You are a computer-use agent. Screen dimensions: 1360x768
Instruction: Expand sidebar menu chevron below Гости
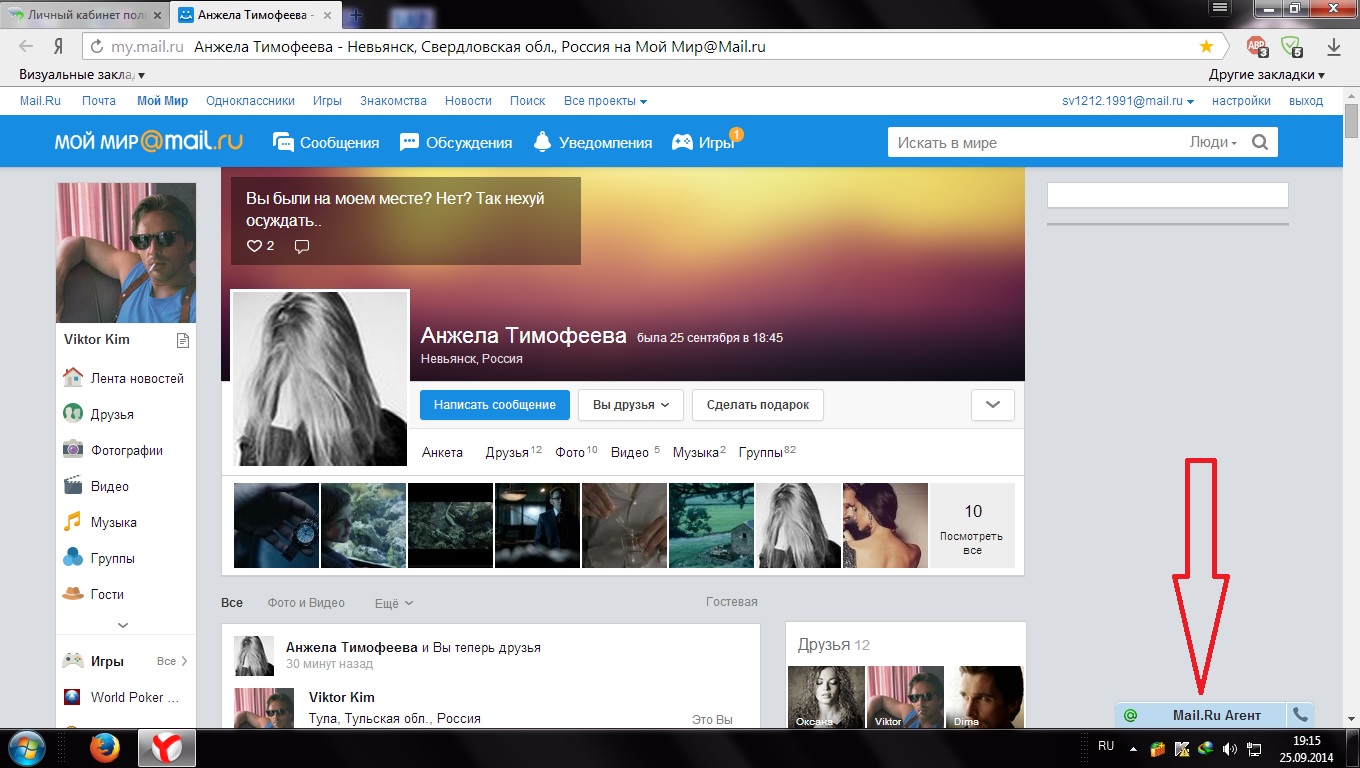[x=123, y=625]
